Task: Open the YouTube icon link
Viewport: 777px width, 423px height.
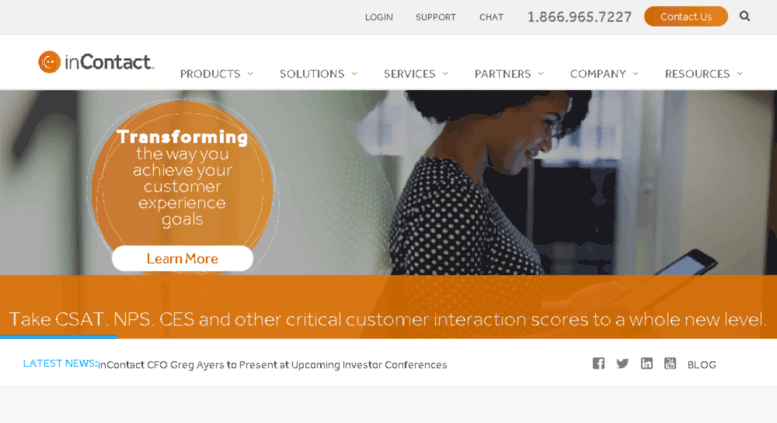Action: point(670,364)
